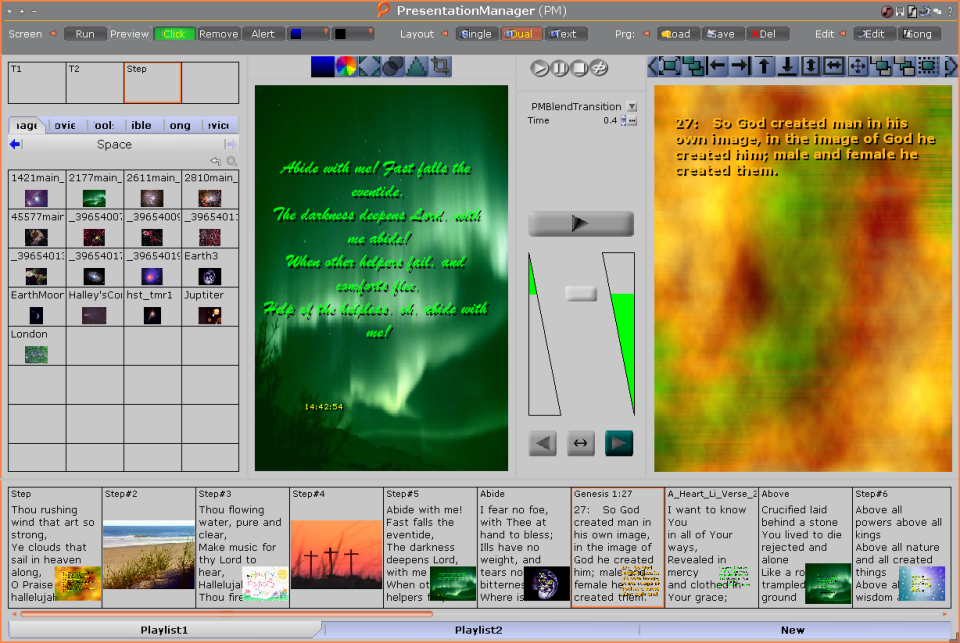Image resolution: width=960 pixels, height=643 pixels.
Task: Switch to the Bible tab
Action: click(141, 125)
